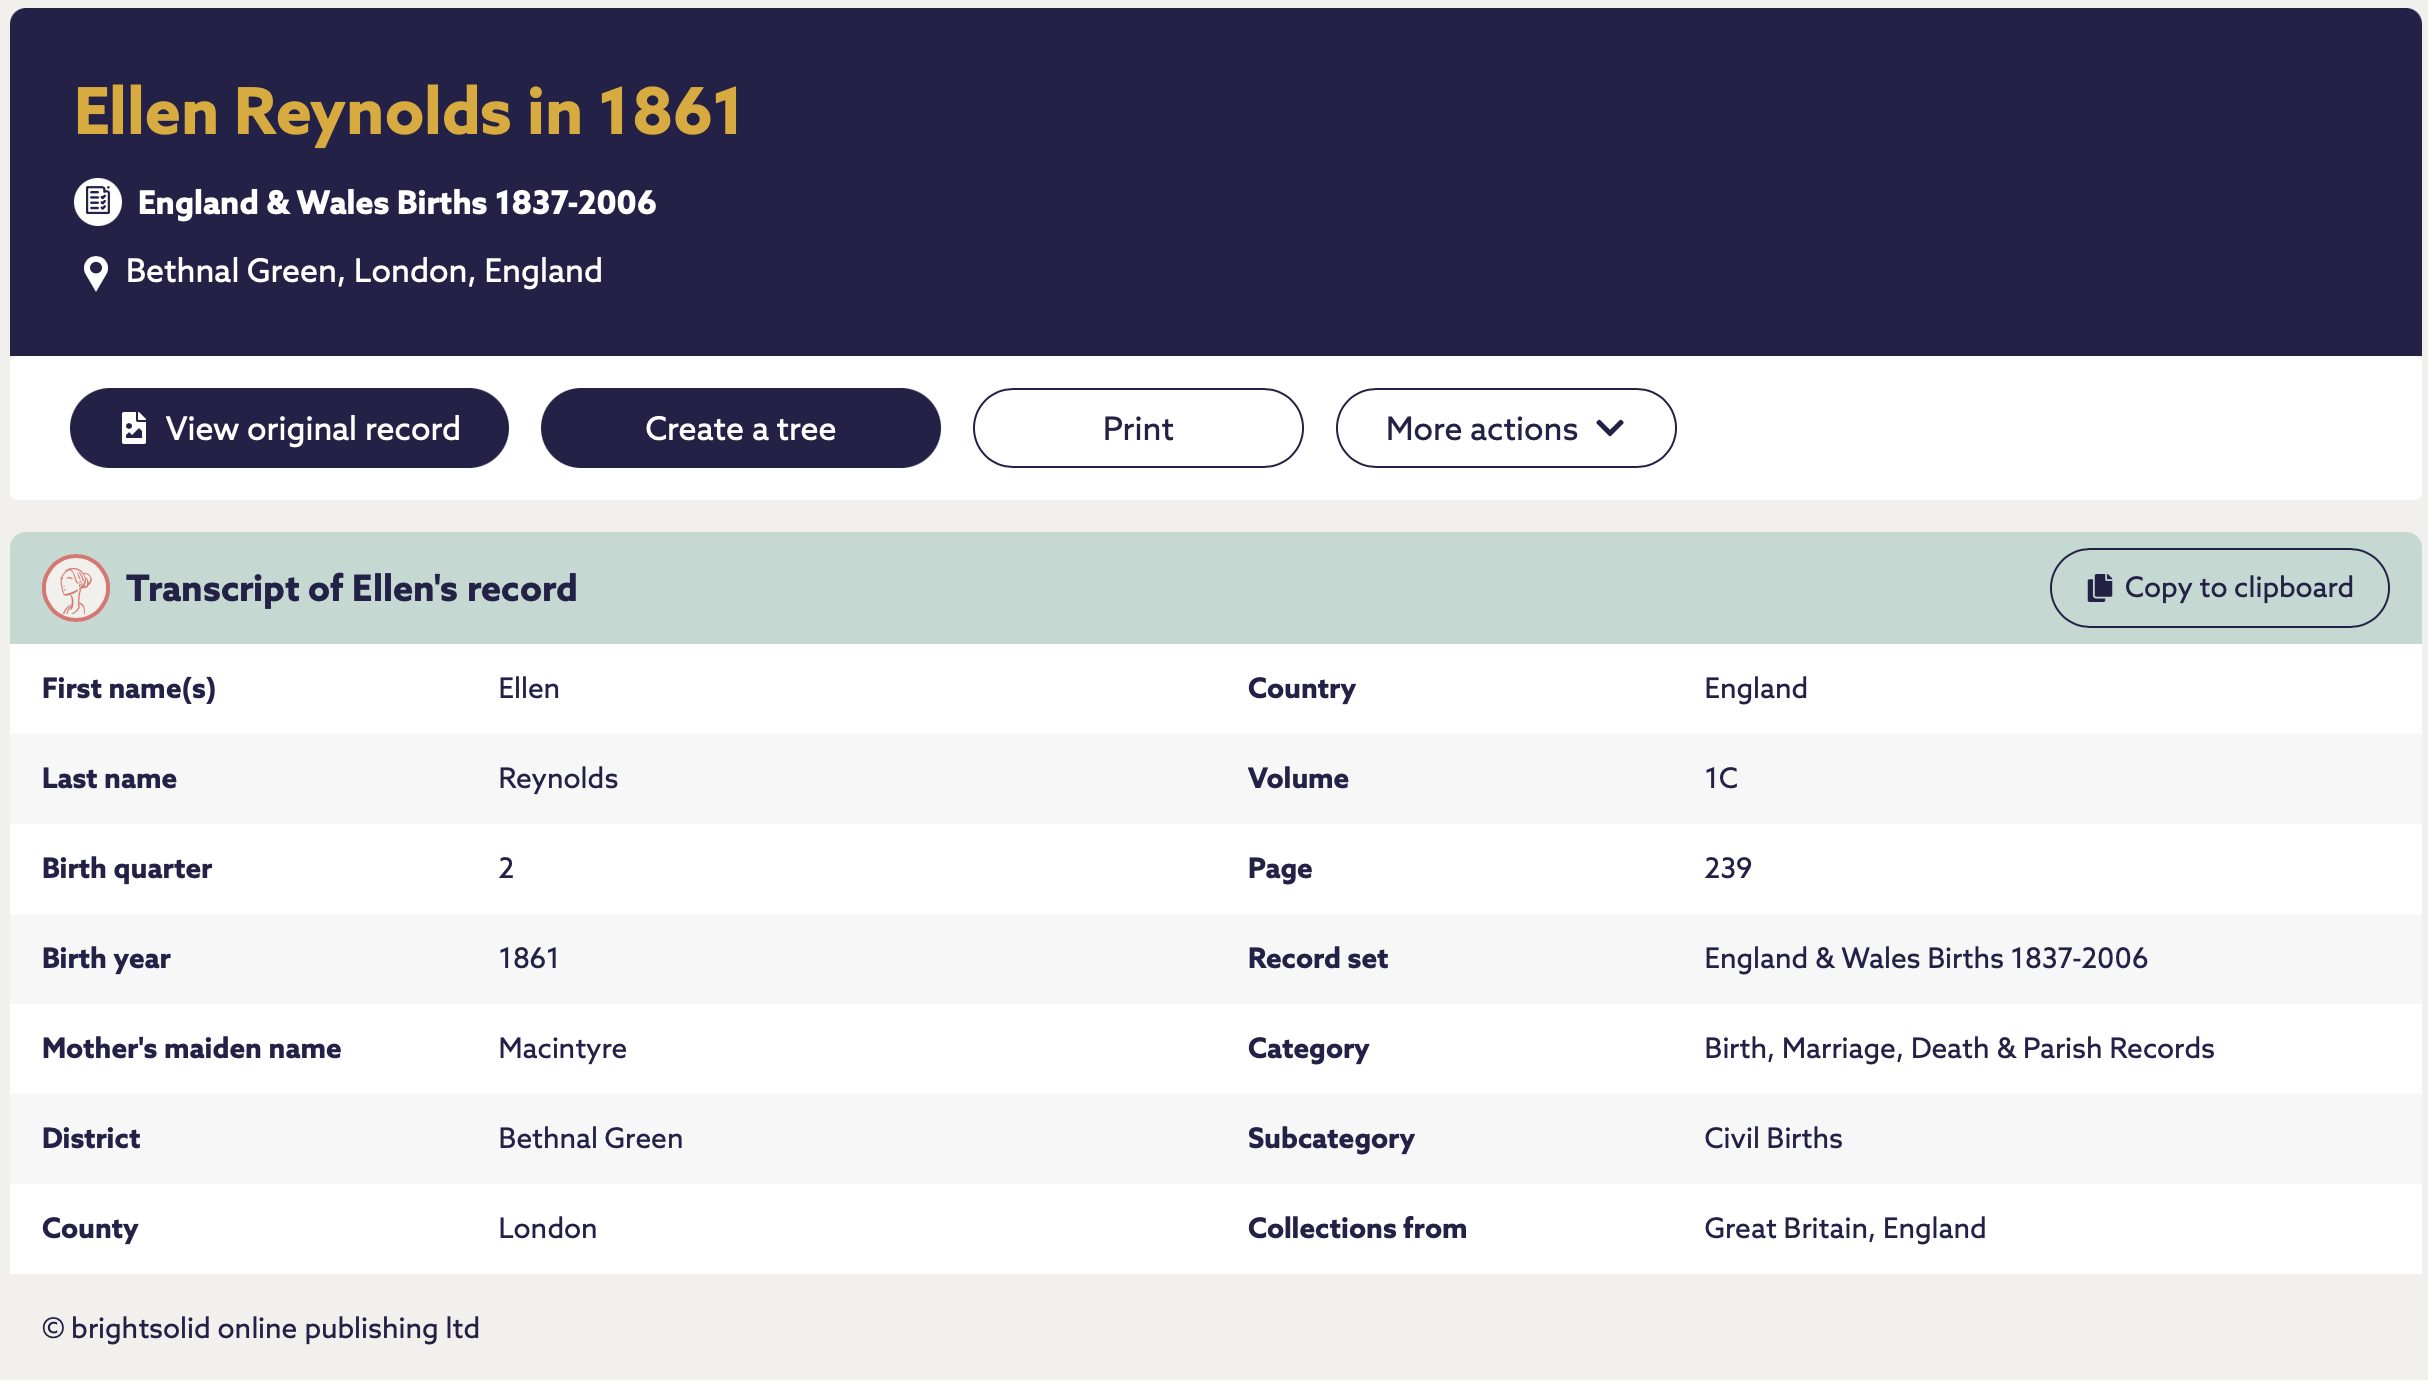Click the County label

coord(89,1229)
